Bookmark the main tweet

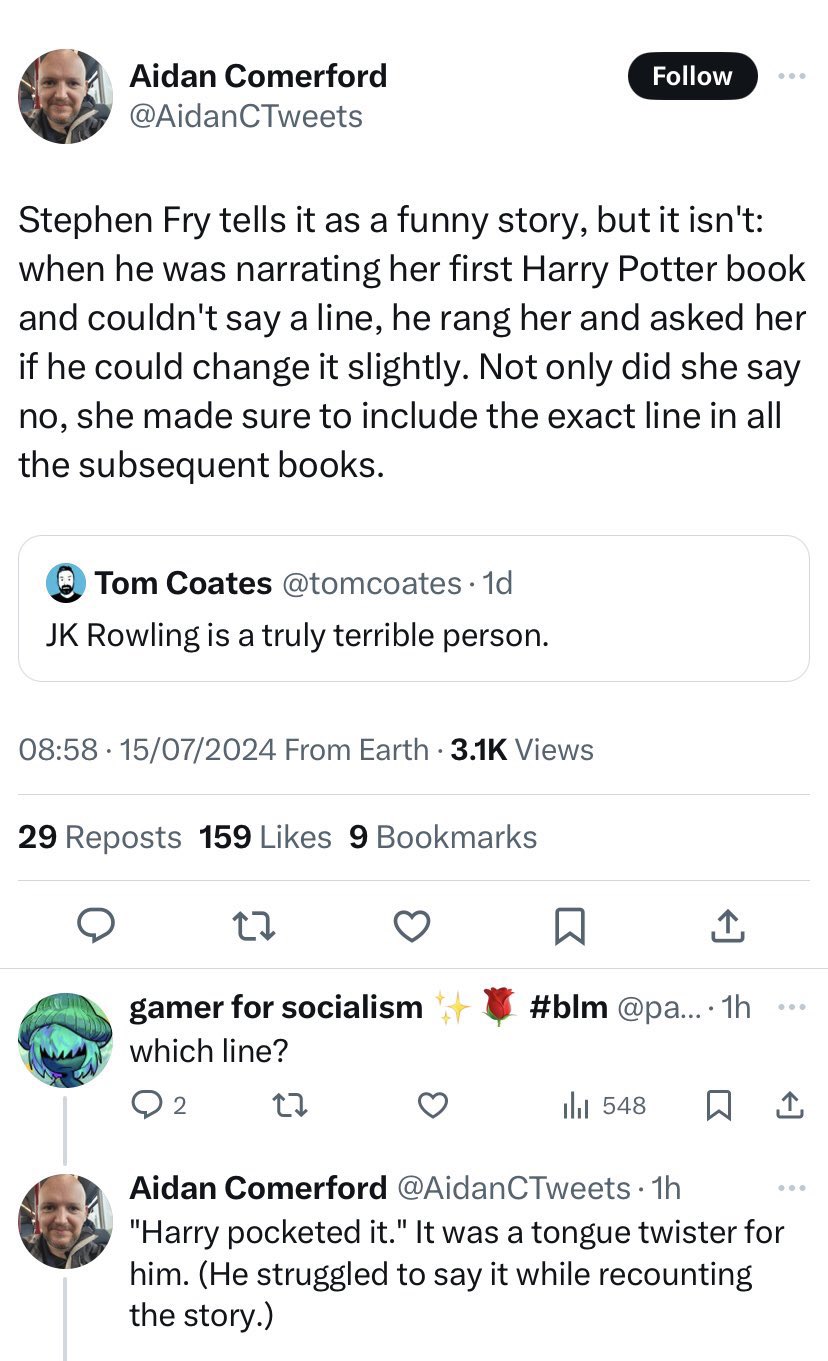tap(569, 927)
